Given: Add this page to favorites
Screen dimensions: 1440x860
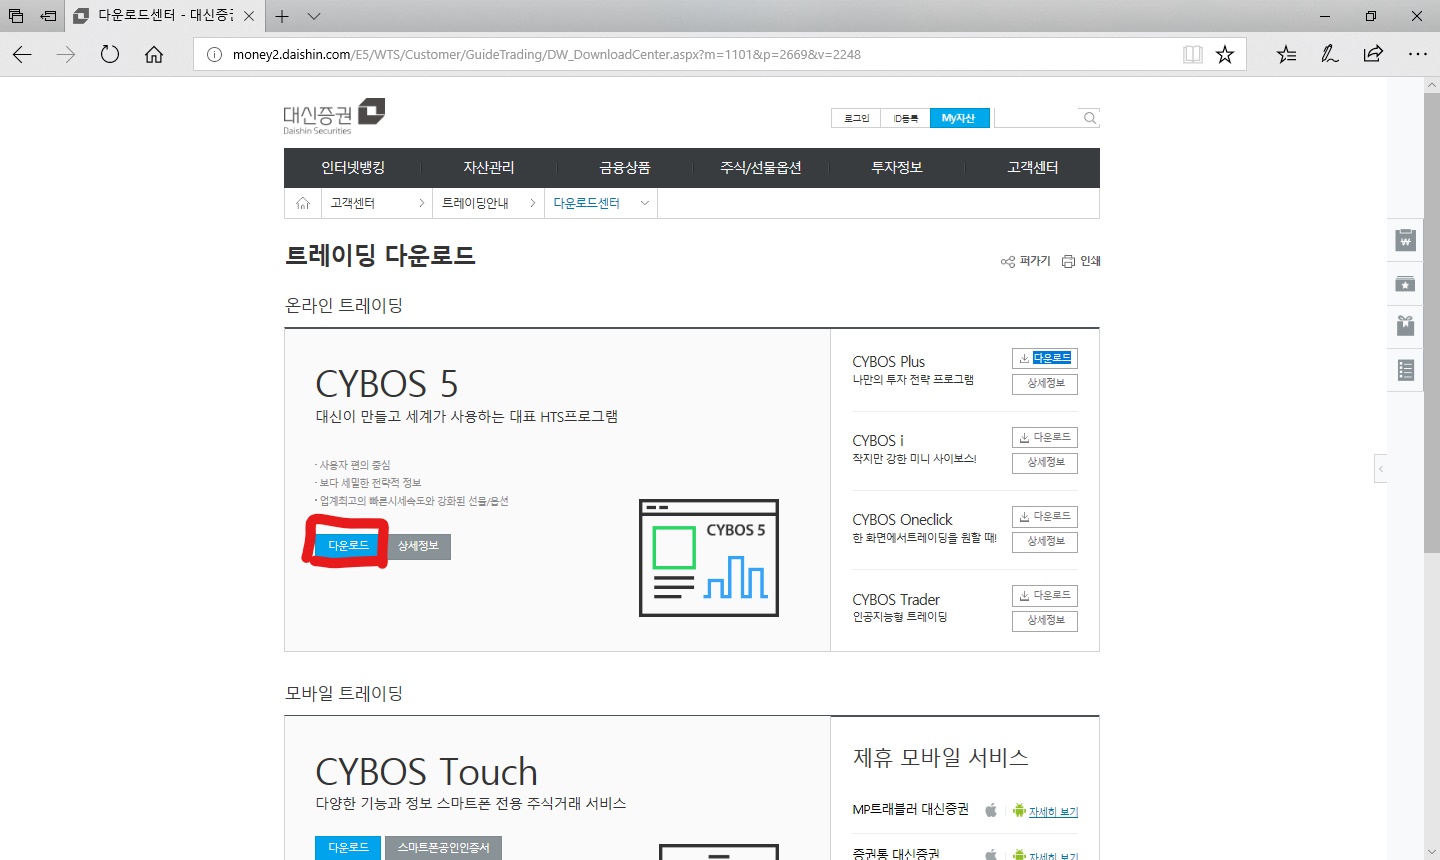Looking at the screenshot, I should pyautogui.click(x=1225, y=54).
